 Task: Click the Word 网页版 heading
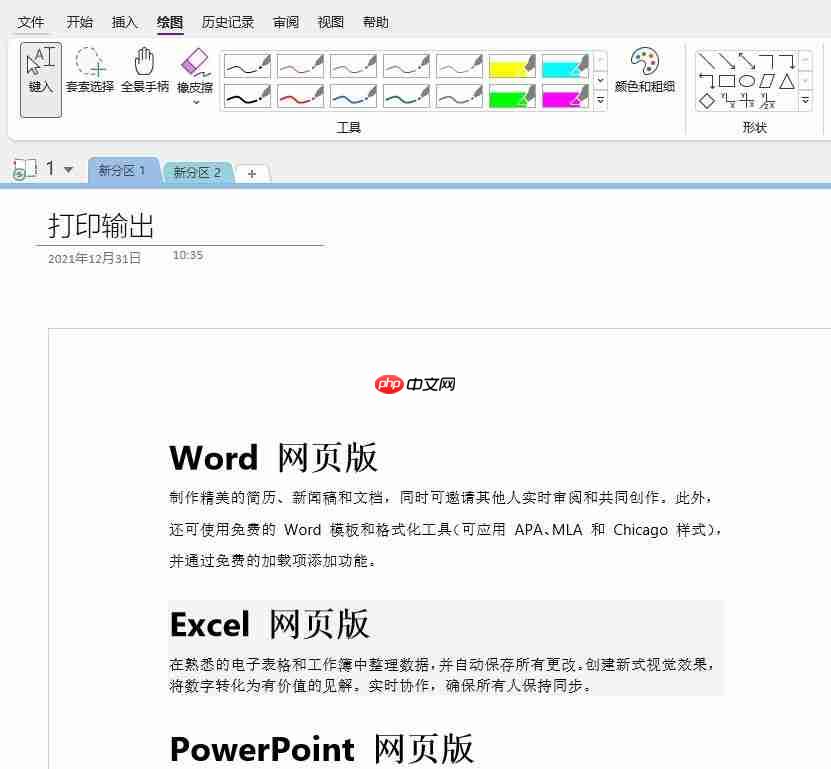tap(273, 457)
